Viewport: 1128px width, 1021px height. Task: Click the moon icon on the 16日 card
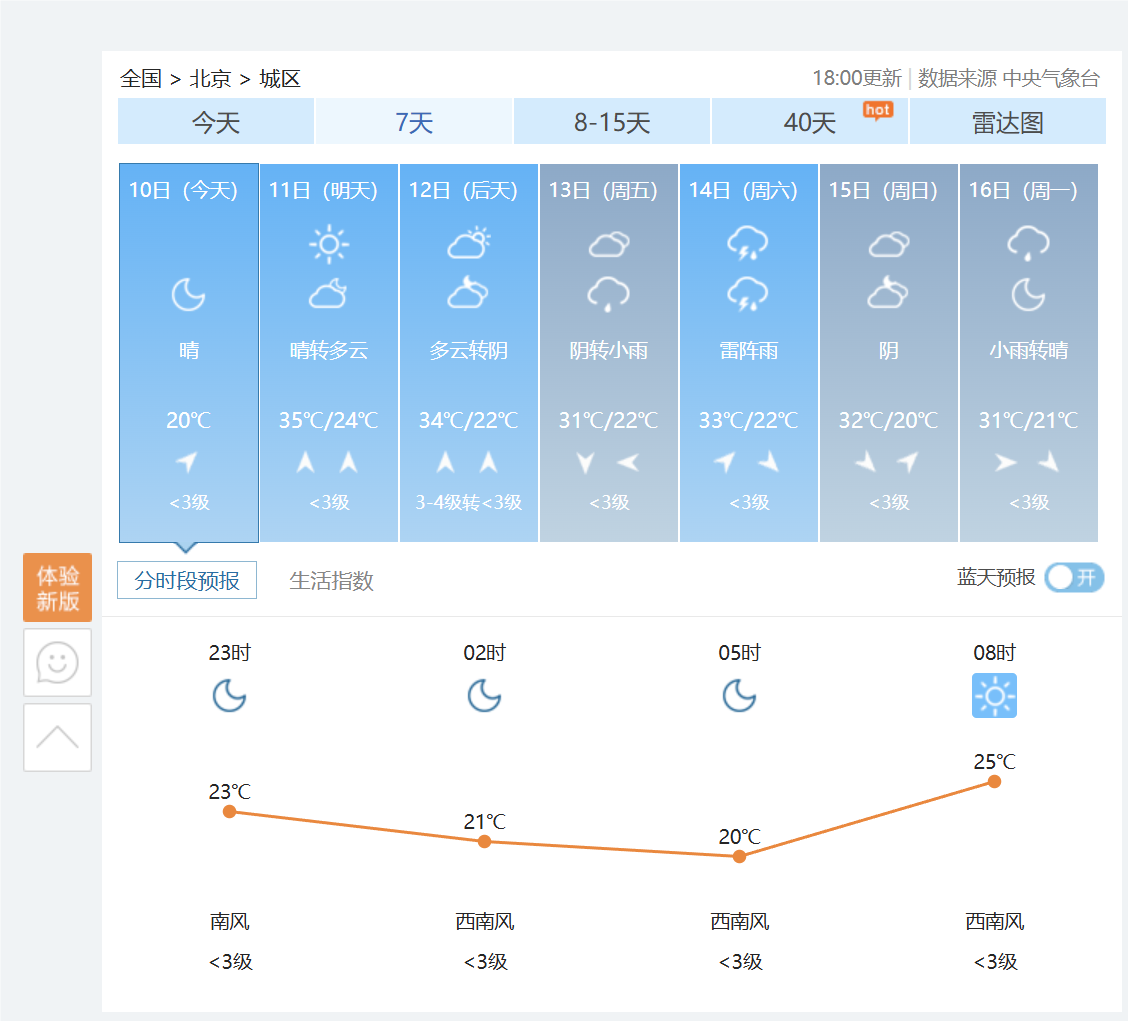(x=1028, y=294)
